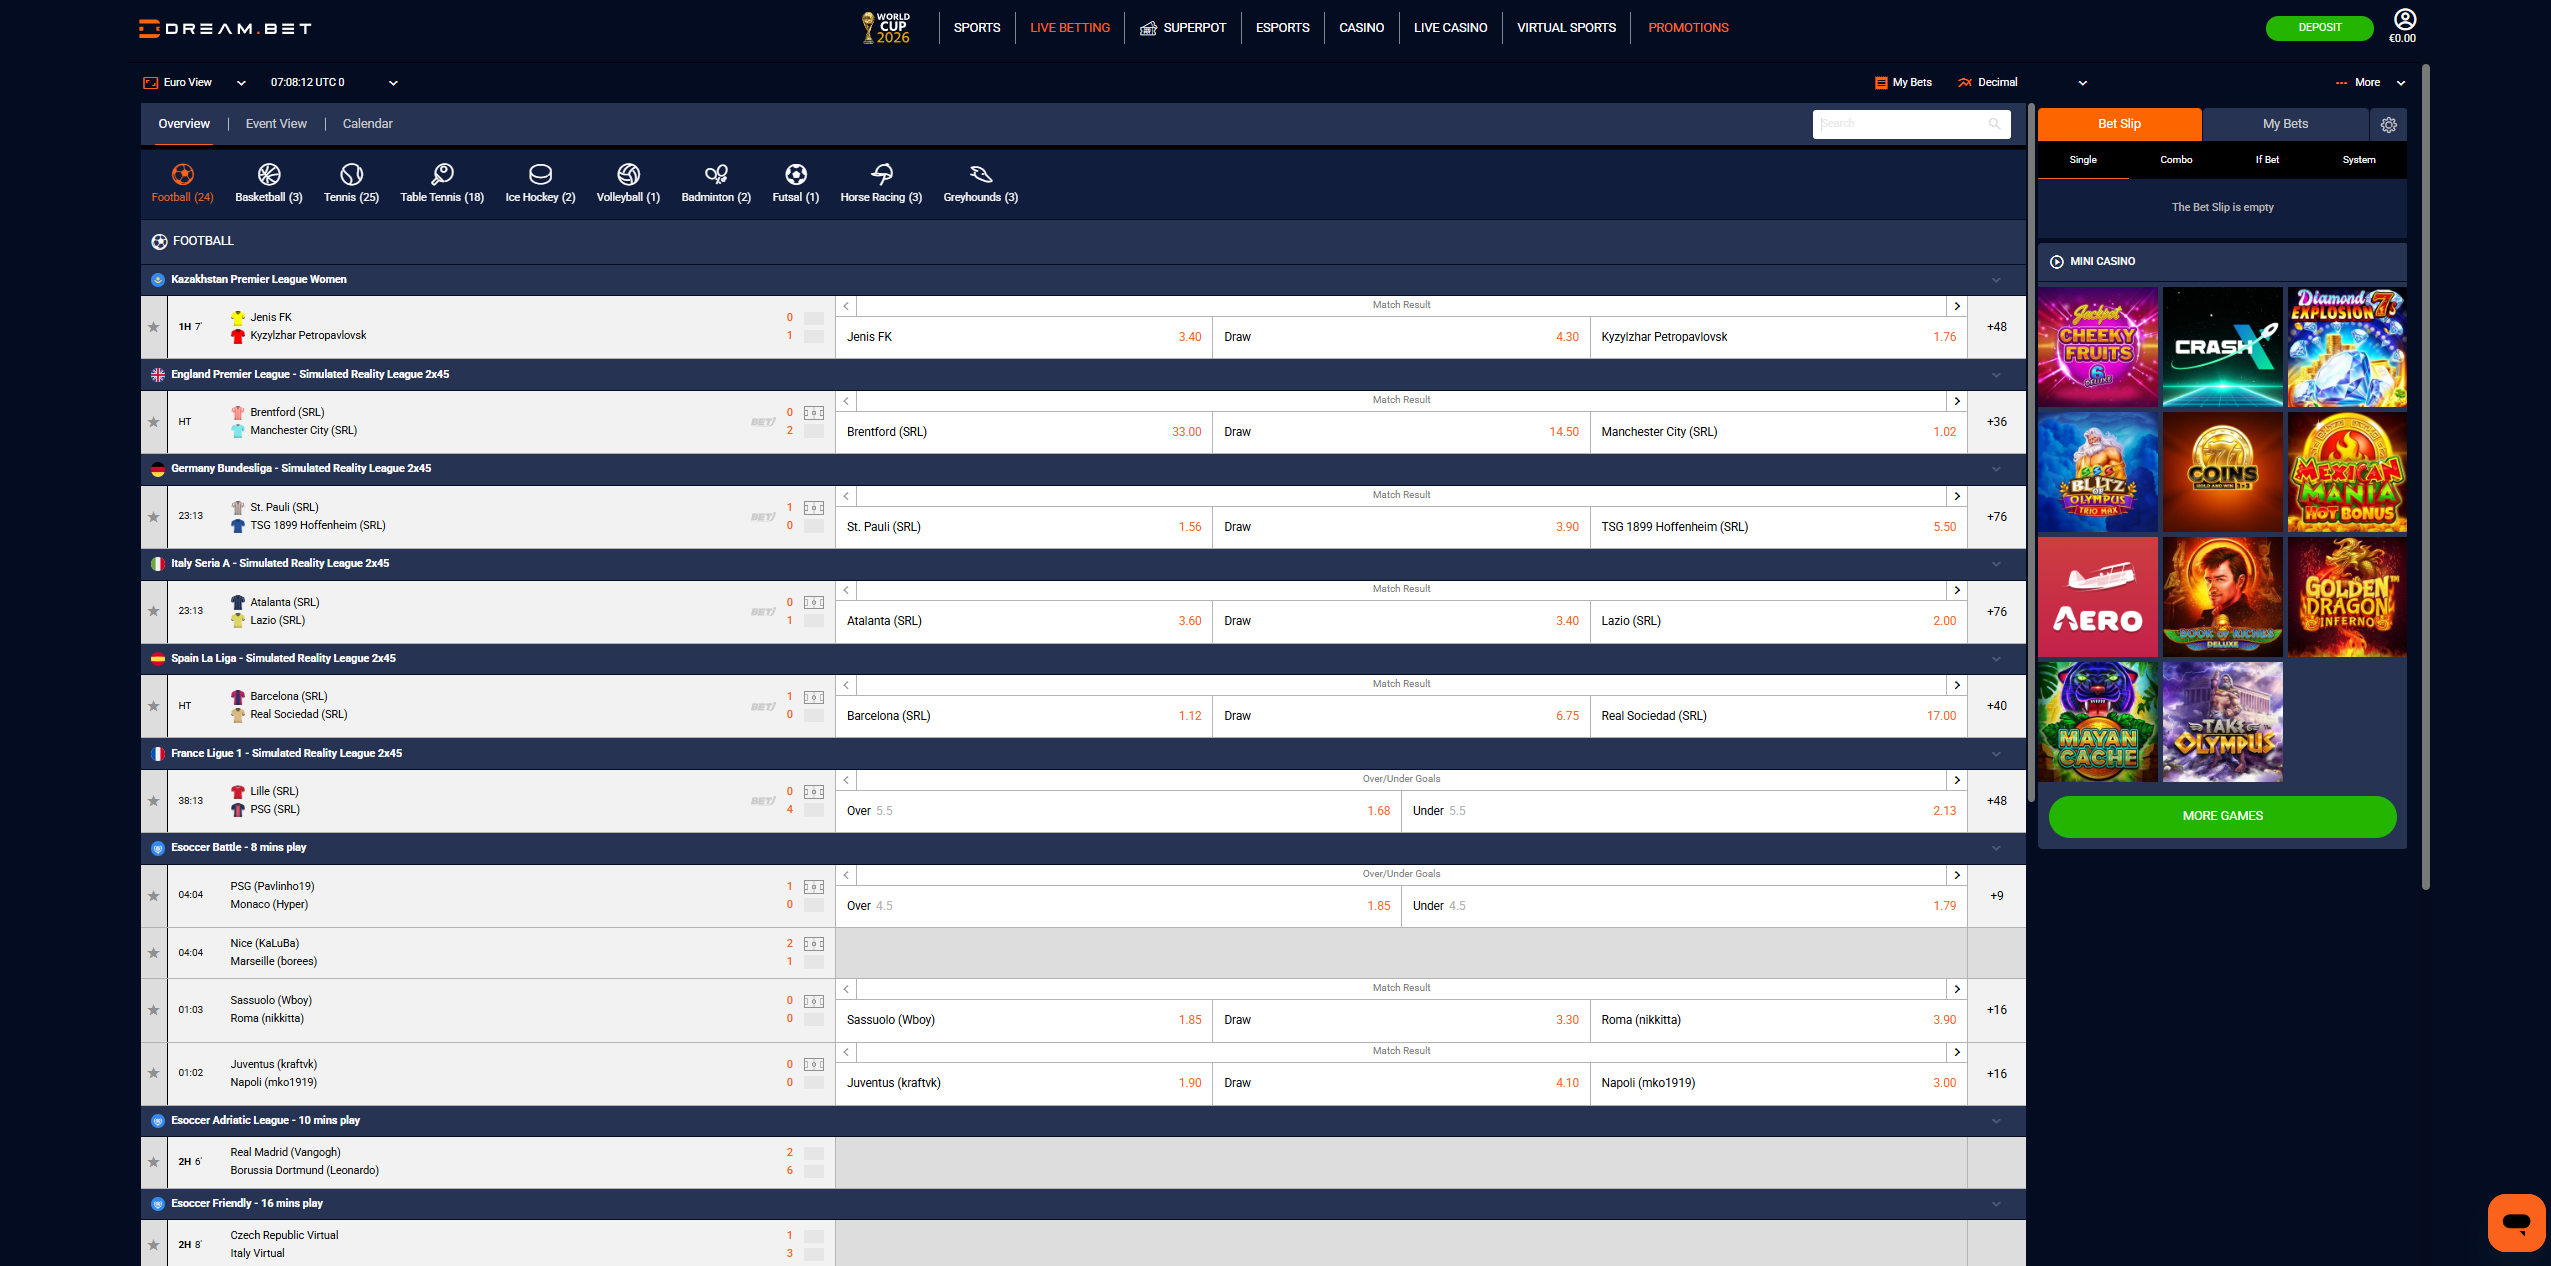
Task: Open pitch view for St. Pauli match
Action: coord(814,508)
